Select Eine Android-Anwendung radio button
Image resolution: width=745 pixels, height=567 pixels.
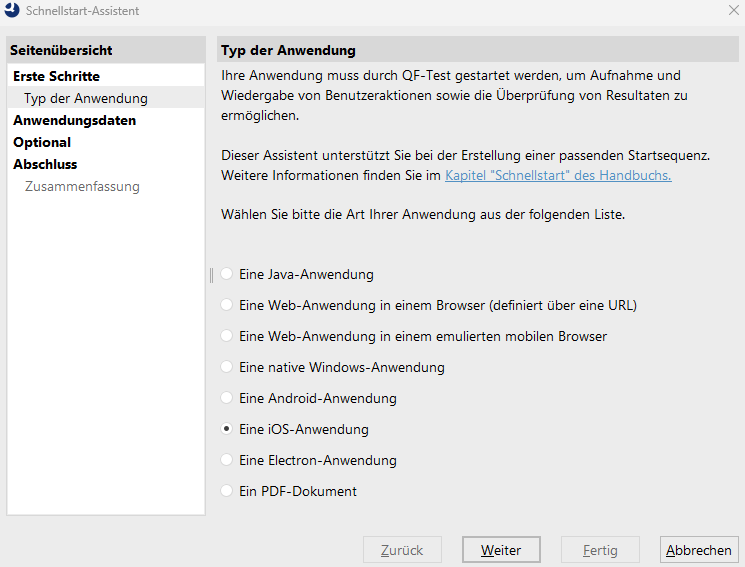coord(227,398)
